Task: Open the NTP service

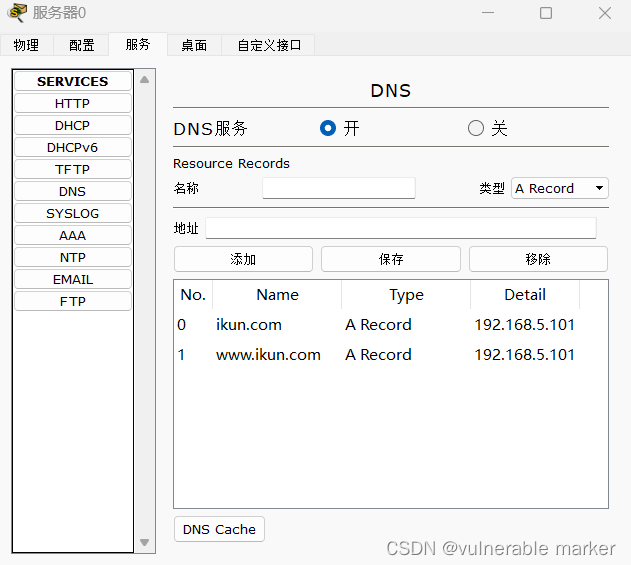Action: click(73, 257)
